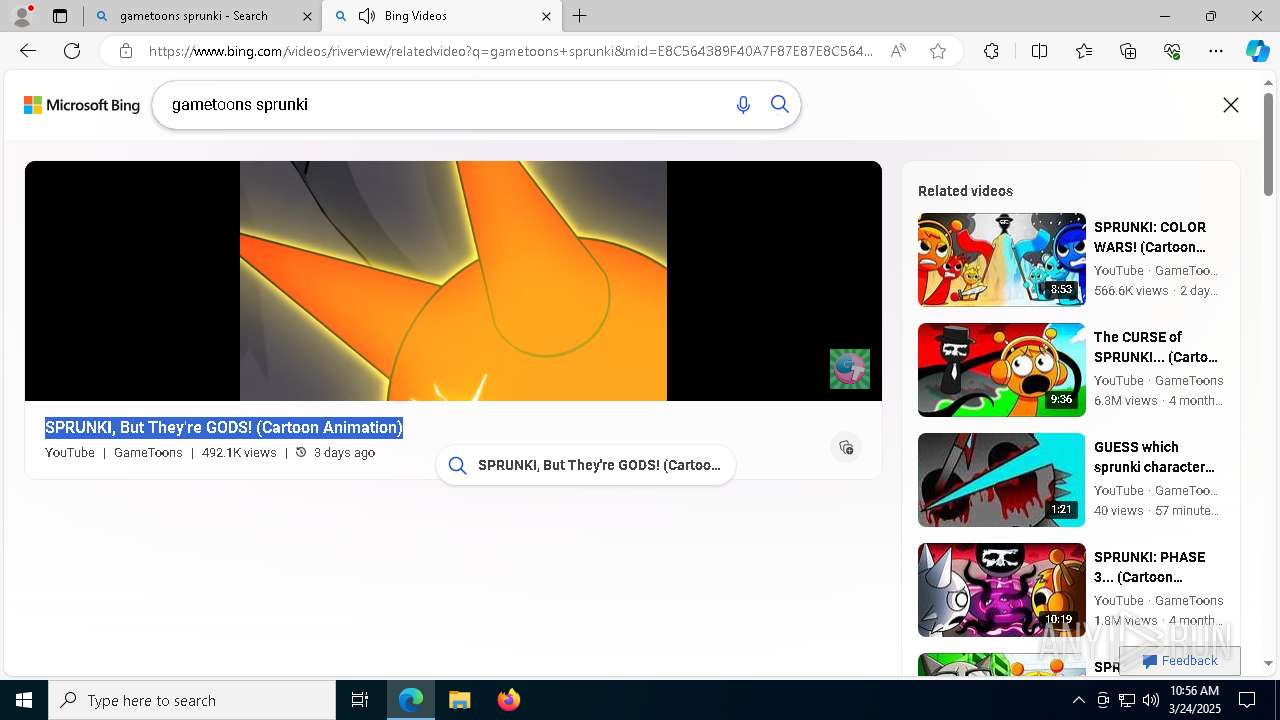
Task: Click the taskbar search box
Action: point(192,700)
